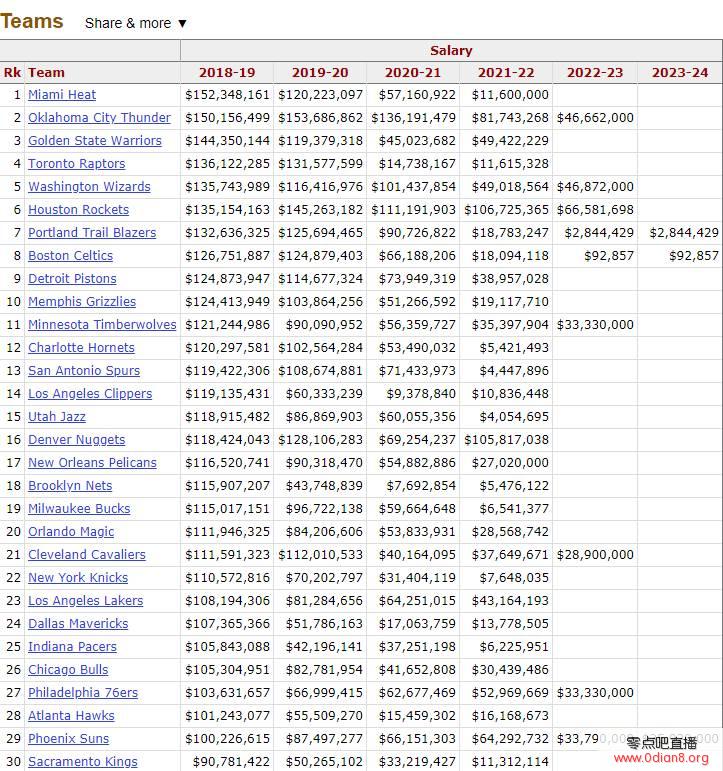
Task: Select Celtics 2023-24 value $92,857
Action: click(694, 256)
